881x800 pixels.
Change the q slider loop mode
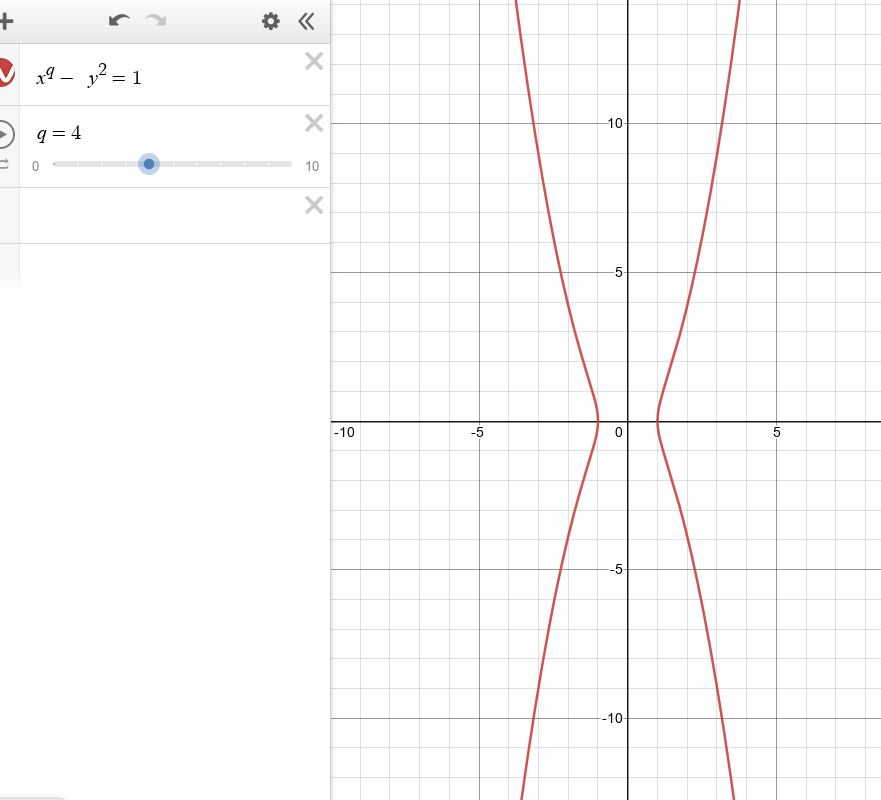click(x=4, y=164)
